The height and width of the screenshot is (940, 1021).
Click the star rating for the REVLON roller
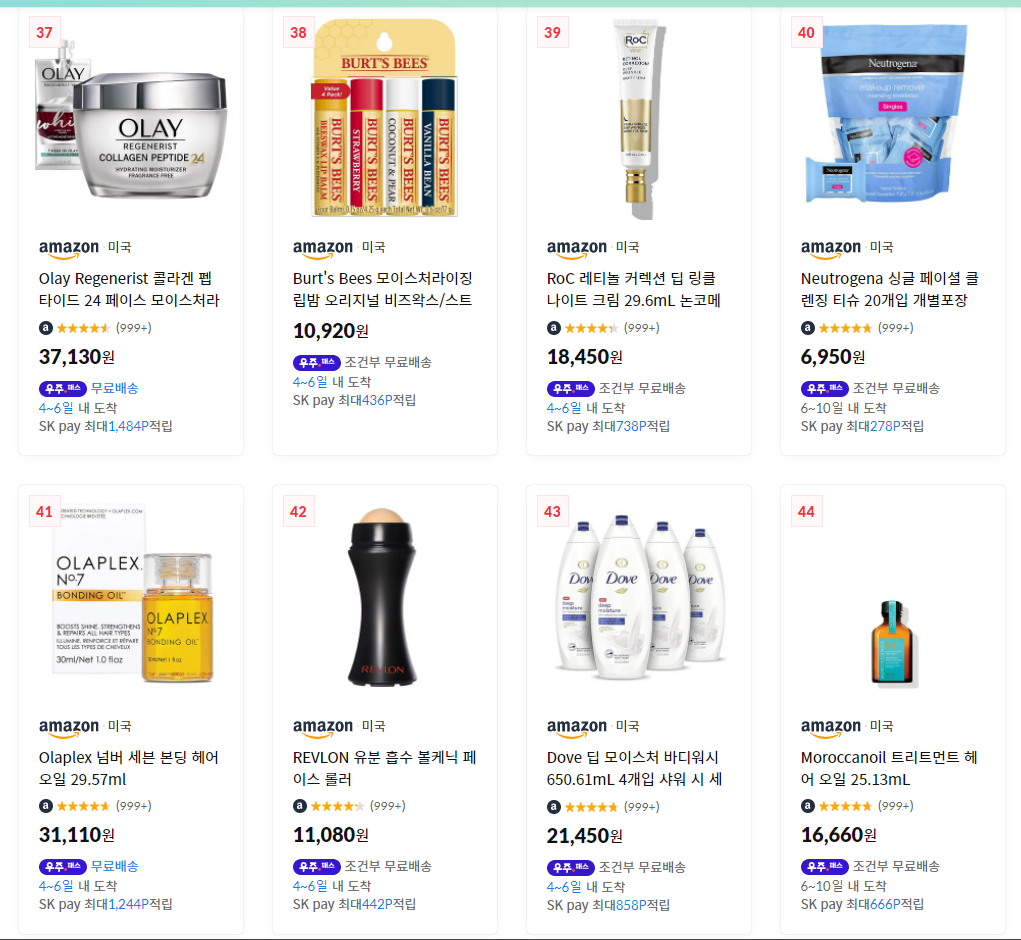pos(337,807)
